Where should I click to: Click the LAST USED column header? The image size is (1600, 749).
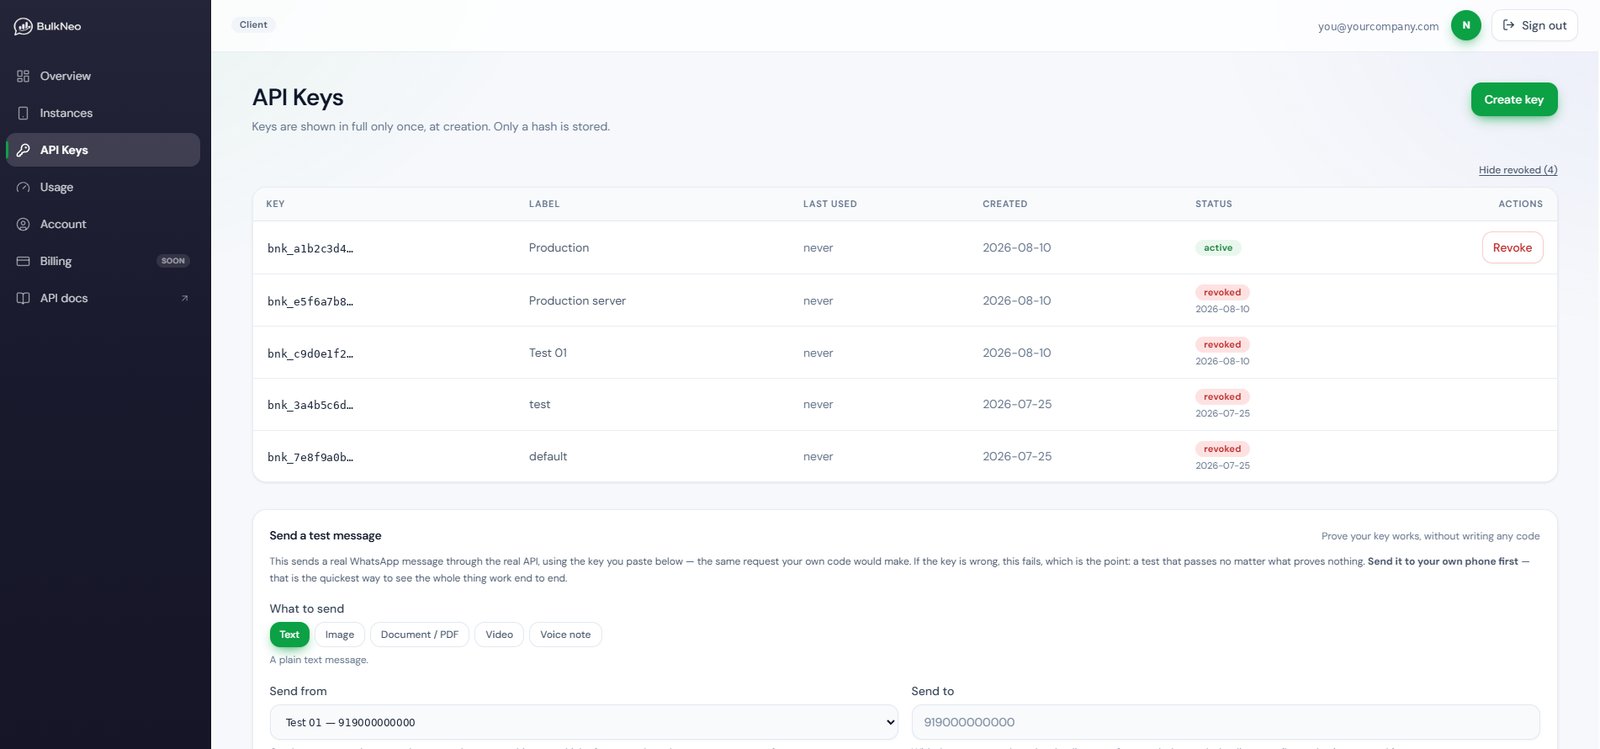click(830, 204)
